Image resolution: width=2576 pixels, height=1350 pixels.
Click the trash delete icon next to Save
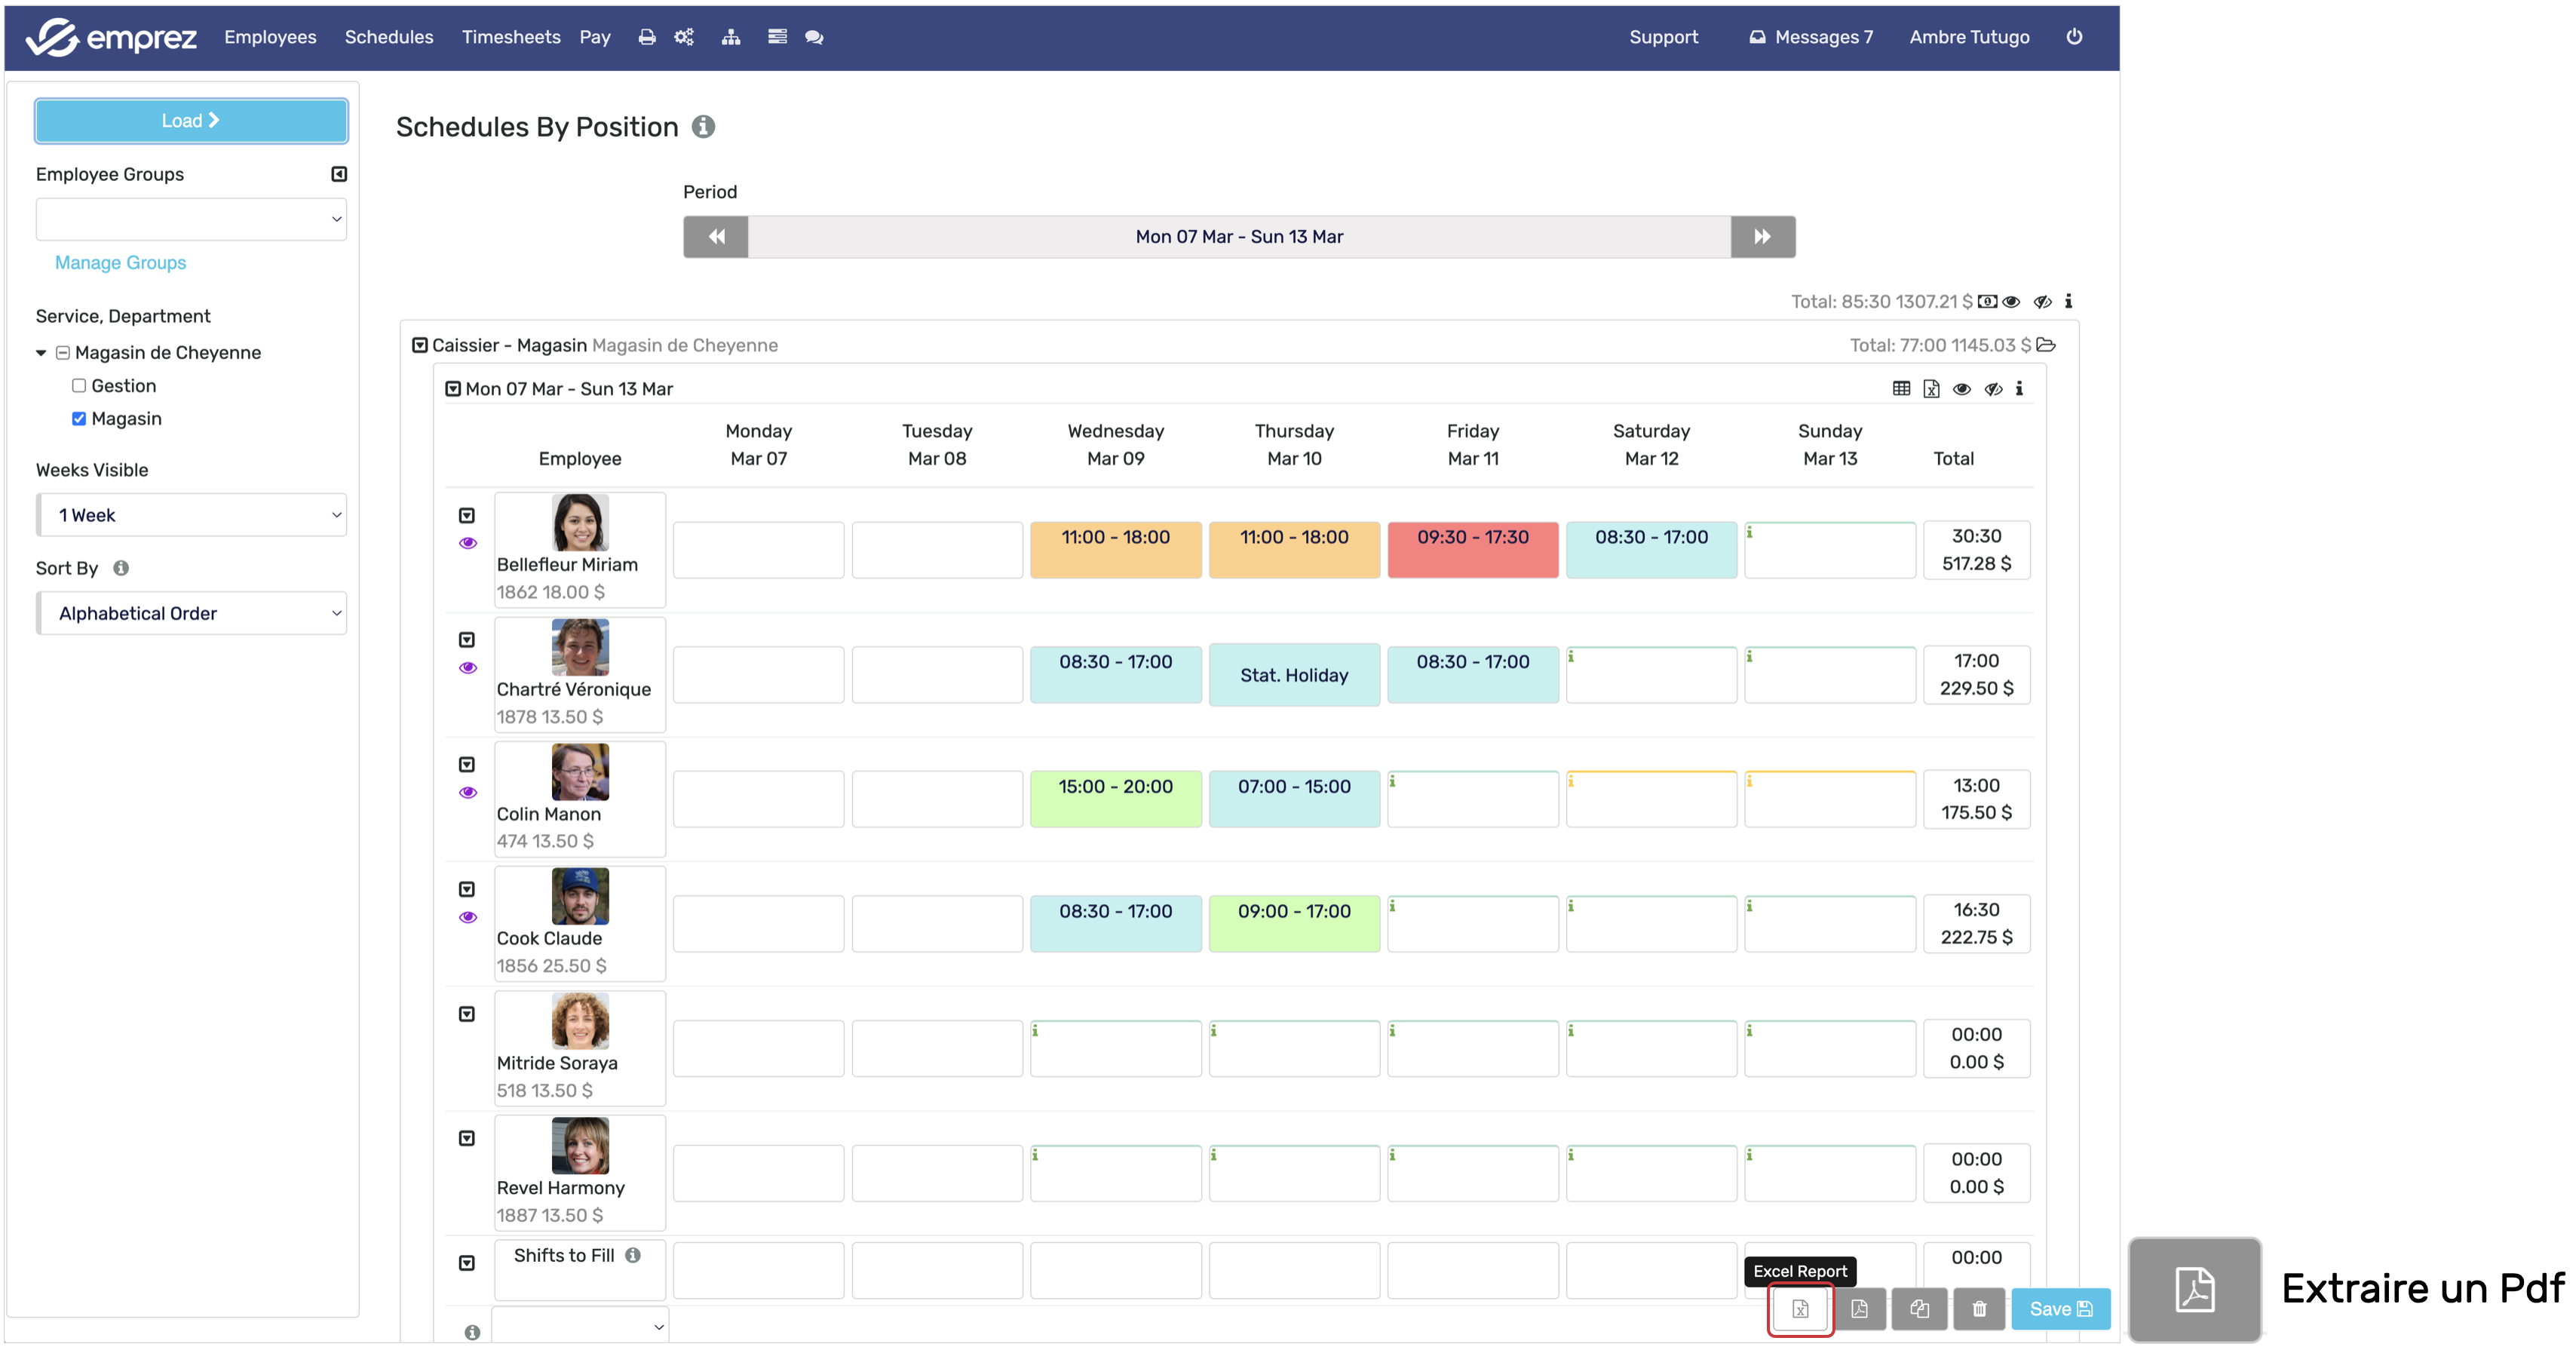pyautogui.click(x=1979, y=1308)
